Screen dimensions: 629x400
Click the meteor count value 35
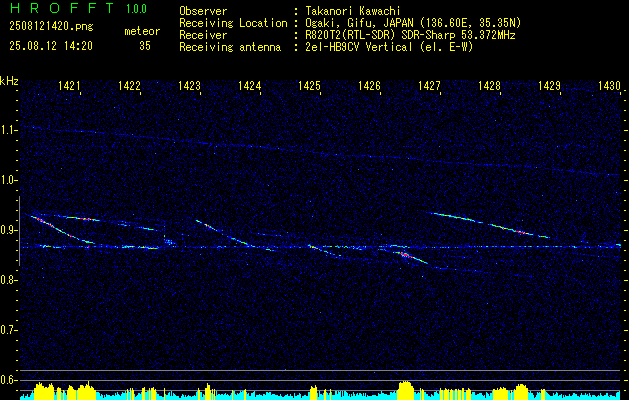(x=145, y=46)
